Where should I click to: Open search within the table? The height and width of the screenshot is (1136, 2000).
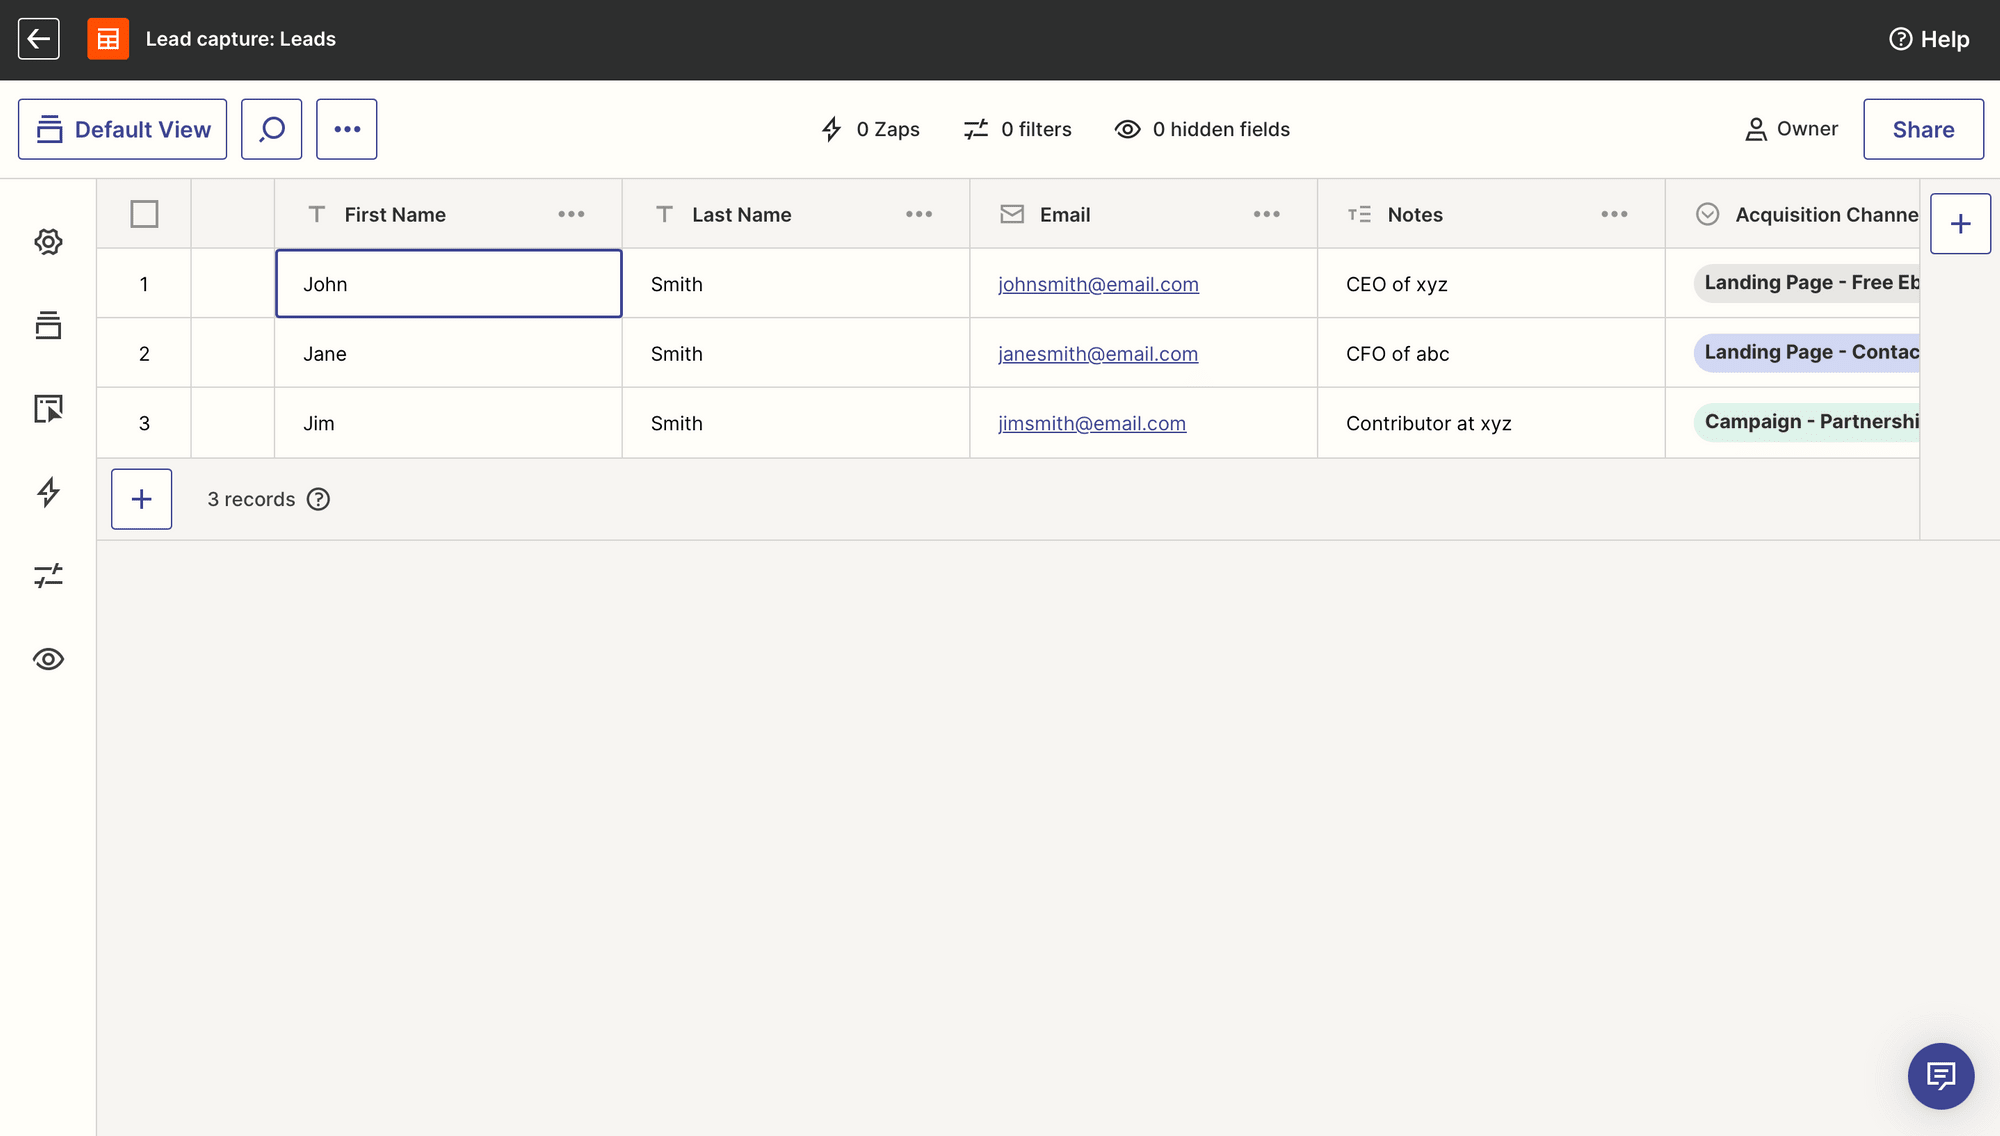(270, 128)
